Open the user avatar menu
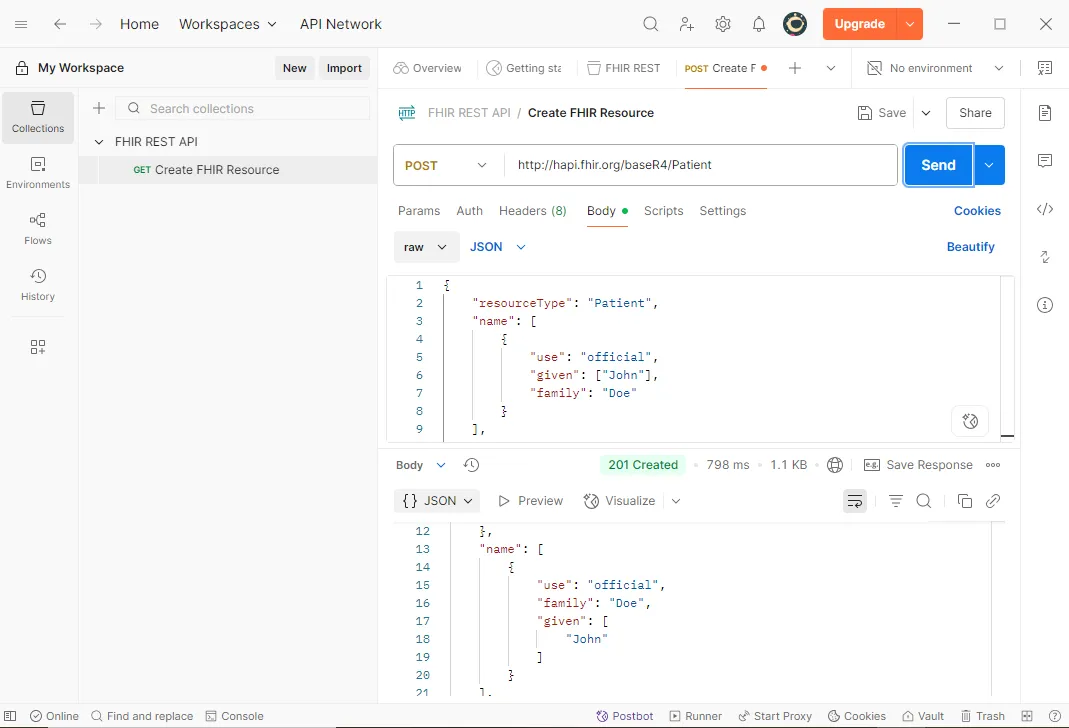Screen dimensions: 1069x728 click(x=795, y=24)
